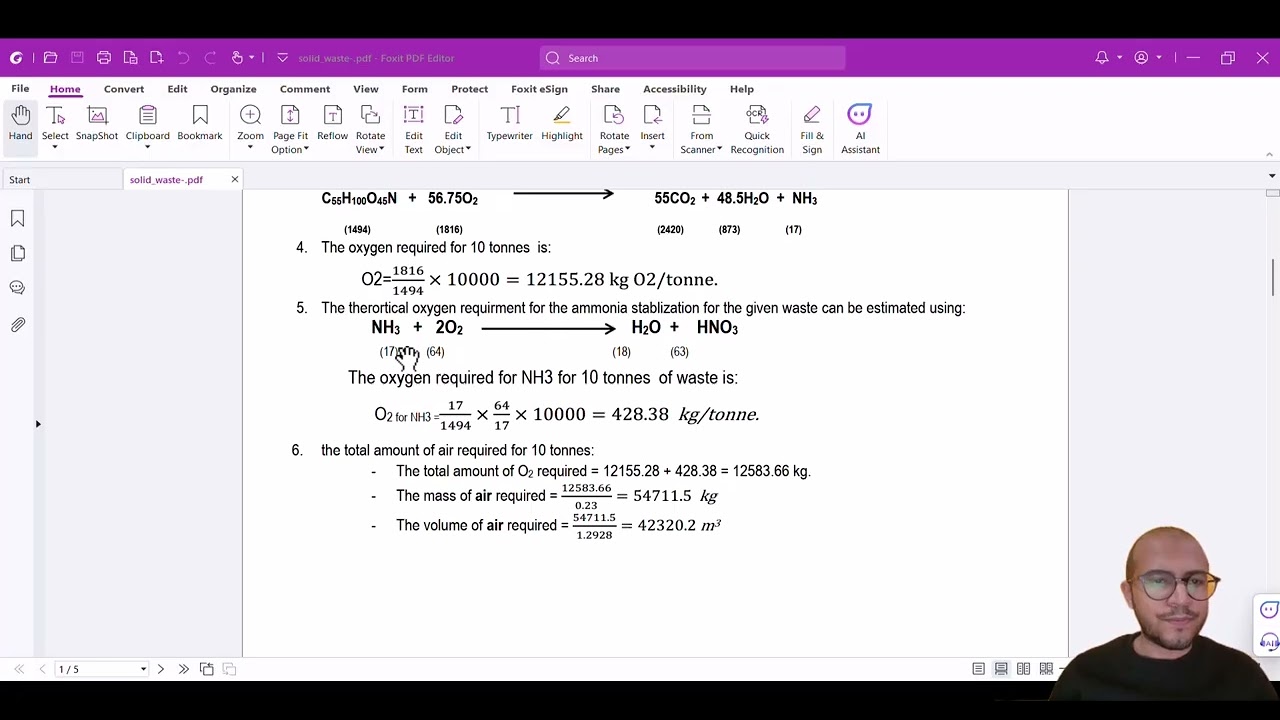The height and width of the screenshot is (720, 1280).
Task: Open the Bookmarks side panel
Action: point(17,219)
